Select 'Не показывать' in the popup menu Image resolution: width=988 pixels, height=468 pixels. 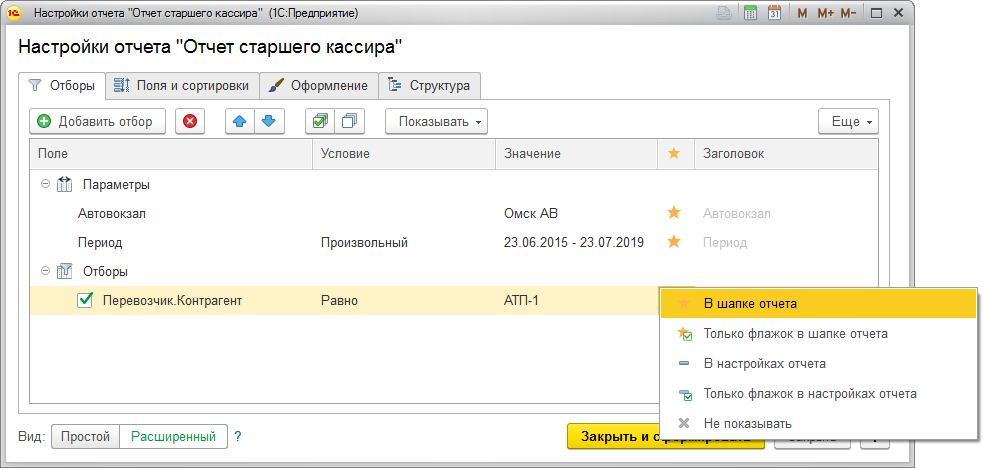pyautogui.click(x=747, y=423)
